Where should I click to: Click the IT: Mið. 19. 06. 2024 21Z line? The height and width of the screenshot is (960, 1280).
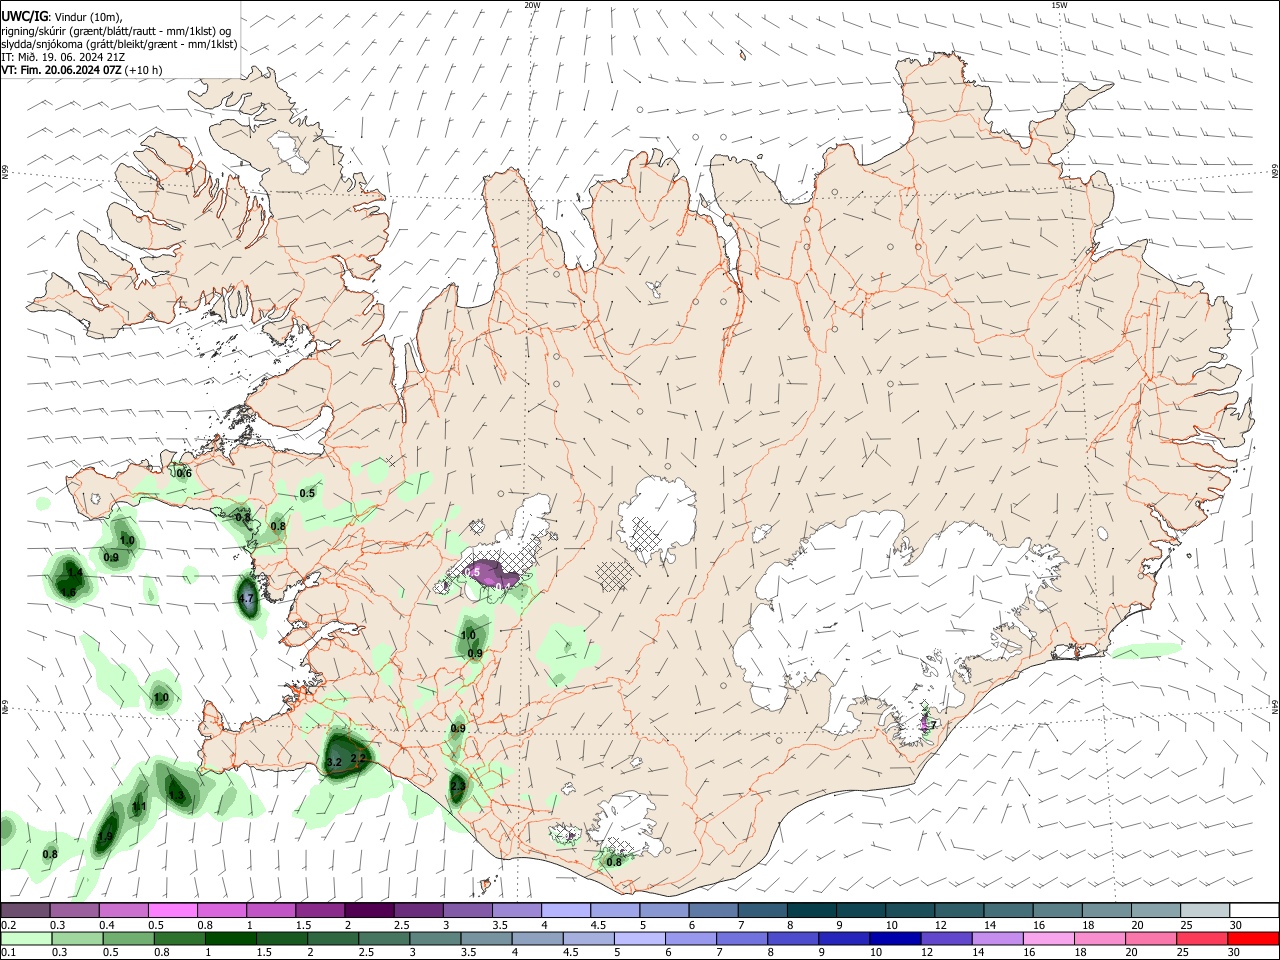click(63, 57)
